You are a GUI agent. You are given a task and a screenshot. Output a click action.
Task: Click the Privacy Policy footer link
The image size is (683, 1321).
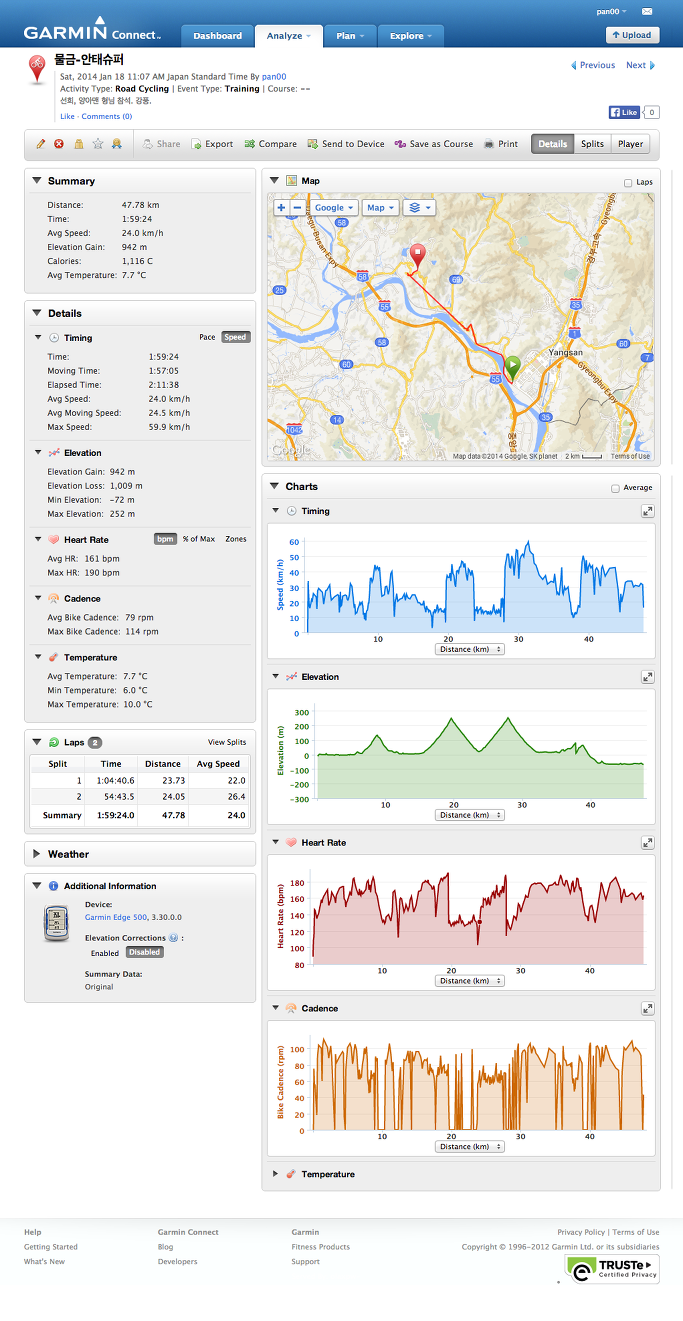(x=581, y=1232)
